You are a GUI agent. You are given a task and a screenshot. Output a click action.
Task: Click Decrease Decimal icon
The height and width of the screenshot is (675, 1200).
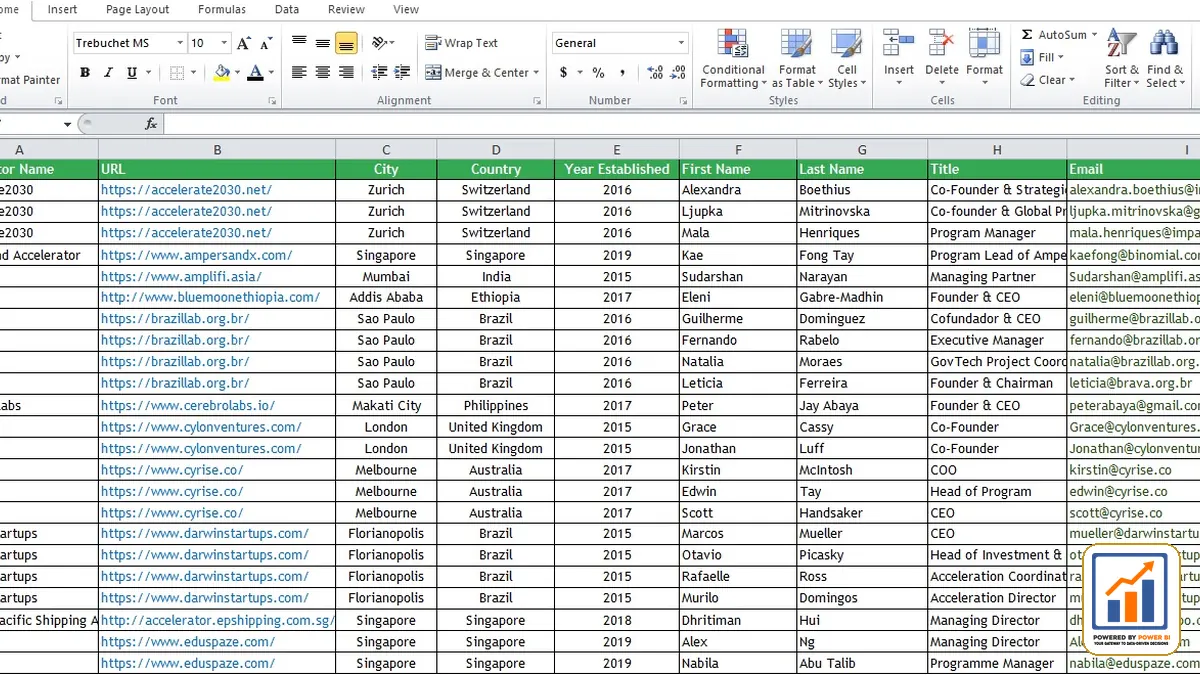(x=680, y=73)
